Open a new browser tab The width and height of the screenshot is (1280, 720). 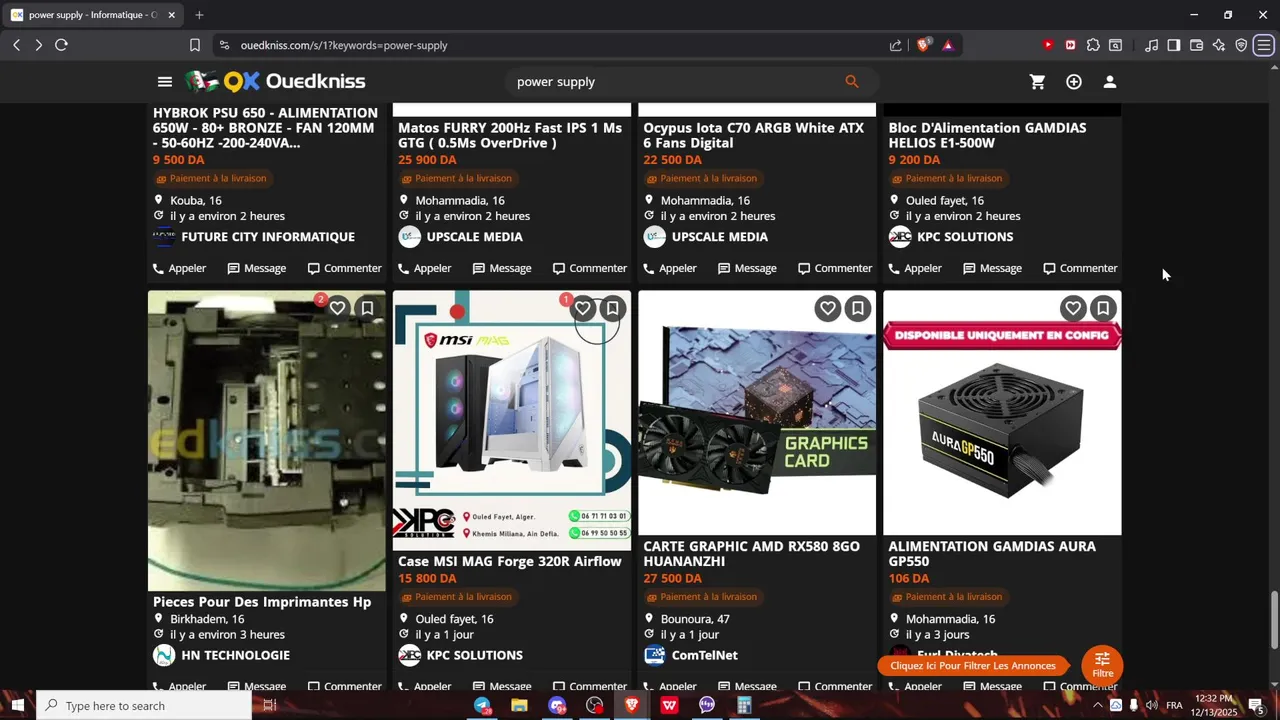click(x=199, y=15)
